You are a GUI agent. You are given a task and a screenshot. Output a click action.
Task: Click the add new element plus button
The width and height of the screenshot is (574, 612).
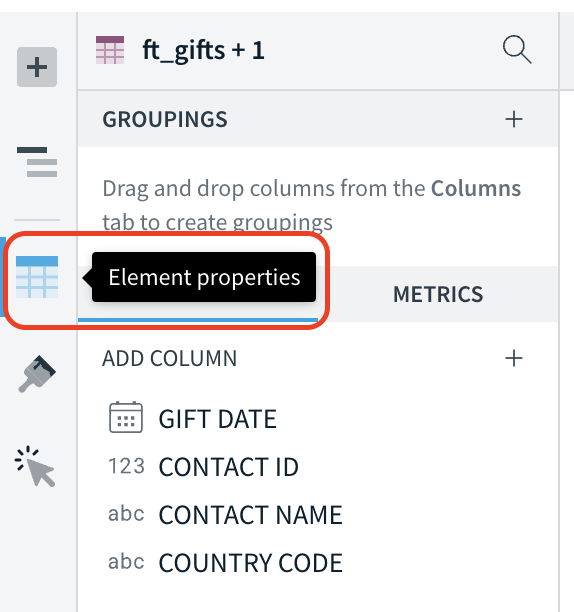[37, 67]
